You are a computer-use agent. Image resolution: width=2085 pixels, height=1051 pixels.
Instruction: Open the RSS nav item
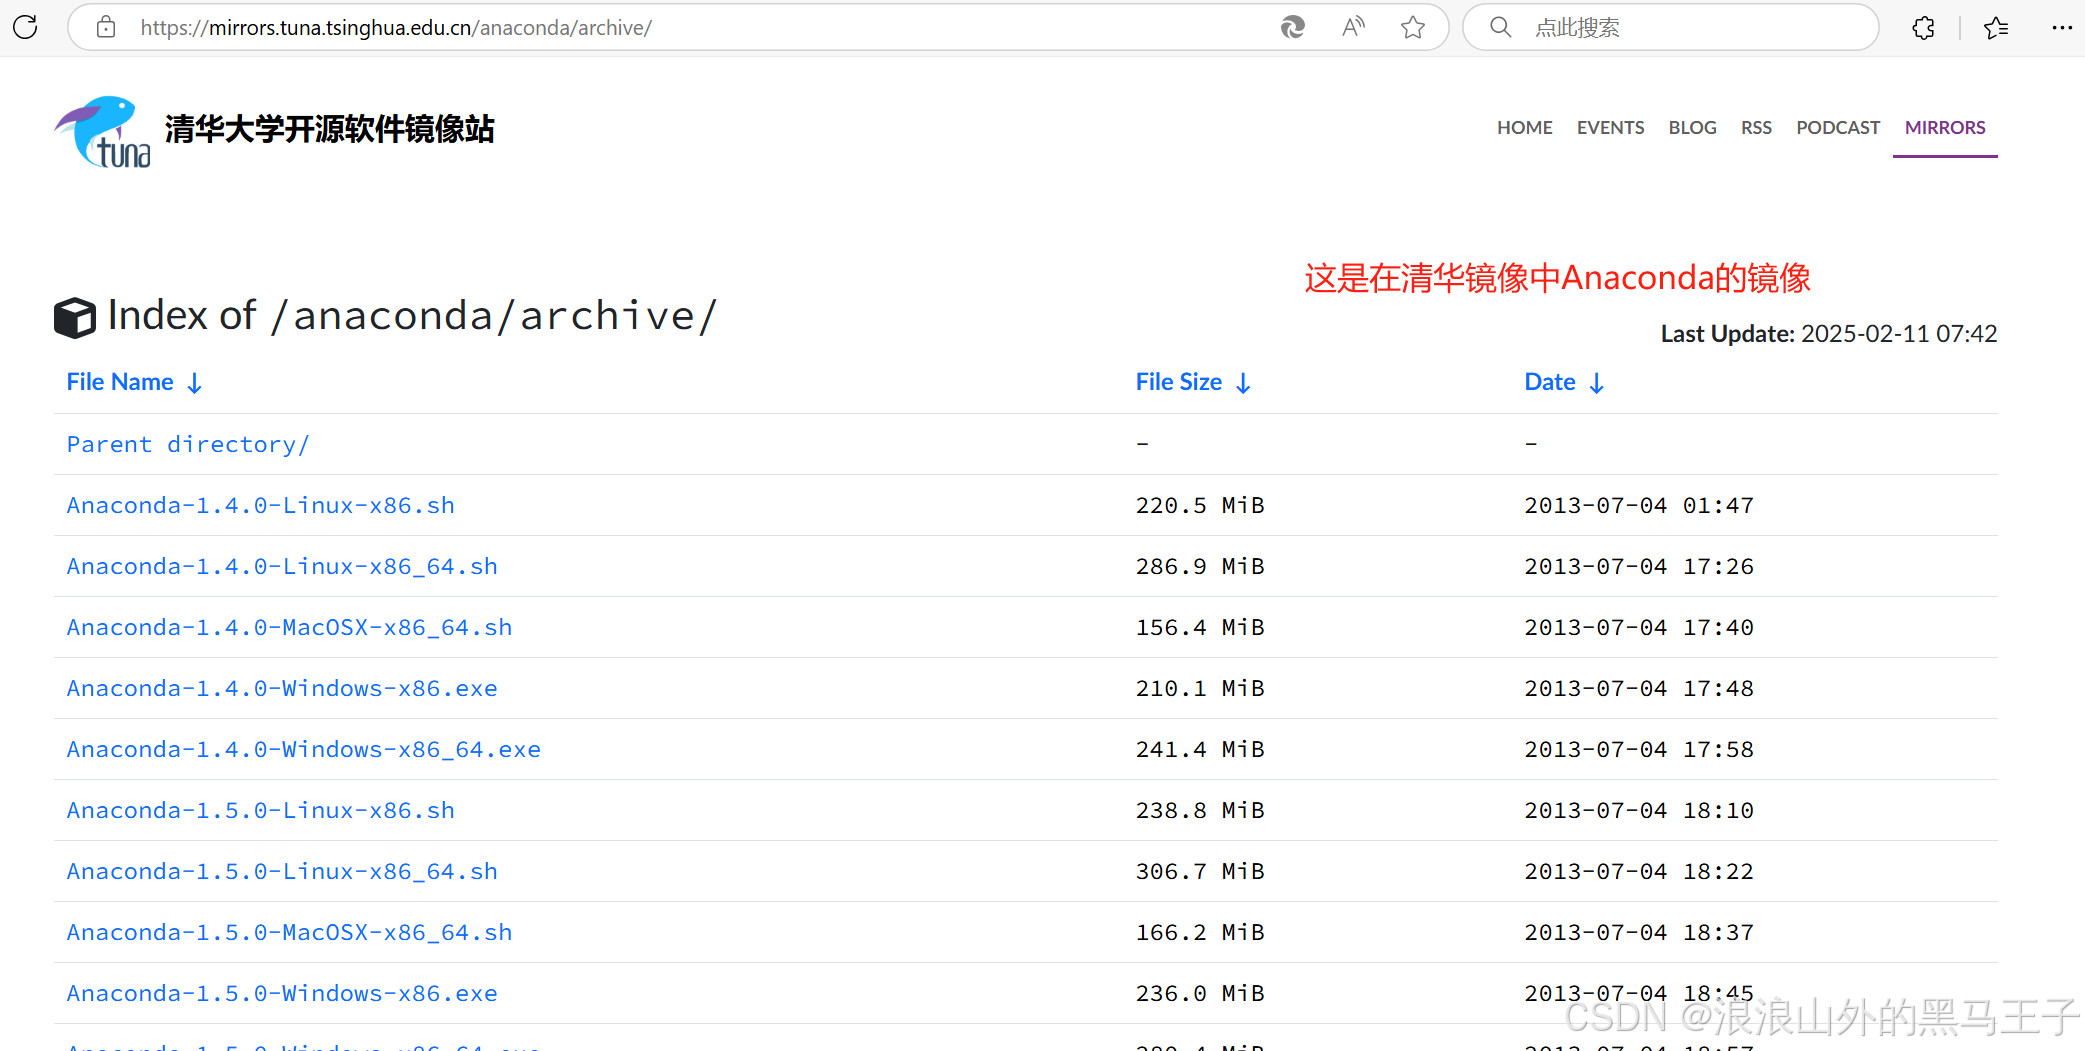coord(1756,128)
